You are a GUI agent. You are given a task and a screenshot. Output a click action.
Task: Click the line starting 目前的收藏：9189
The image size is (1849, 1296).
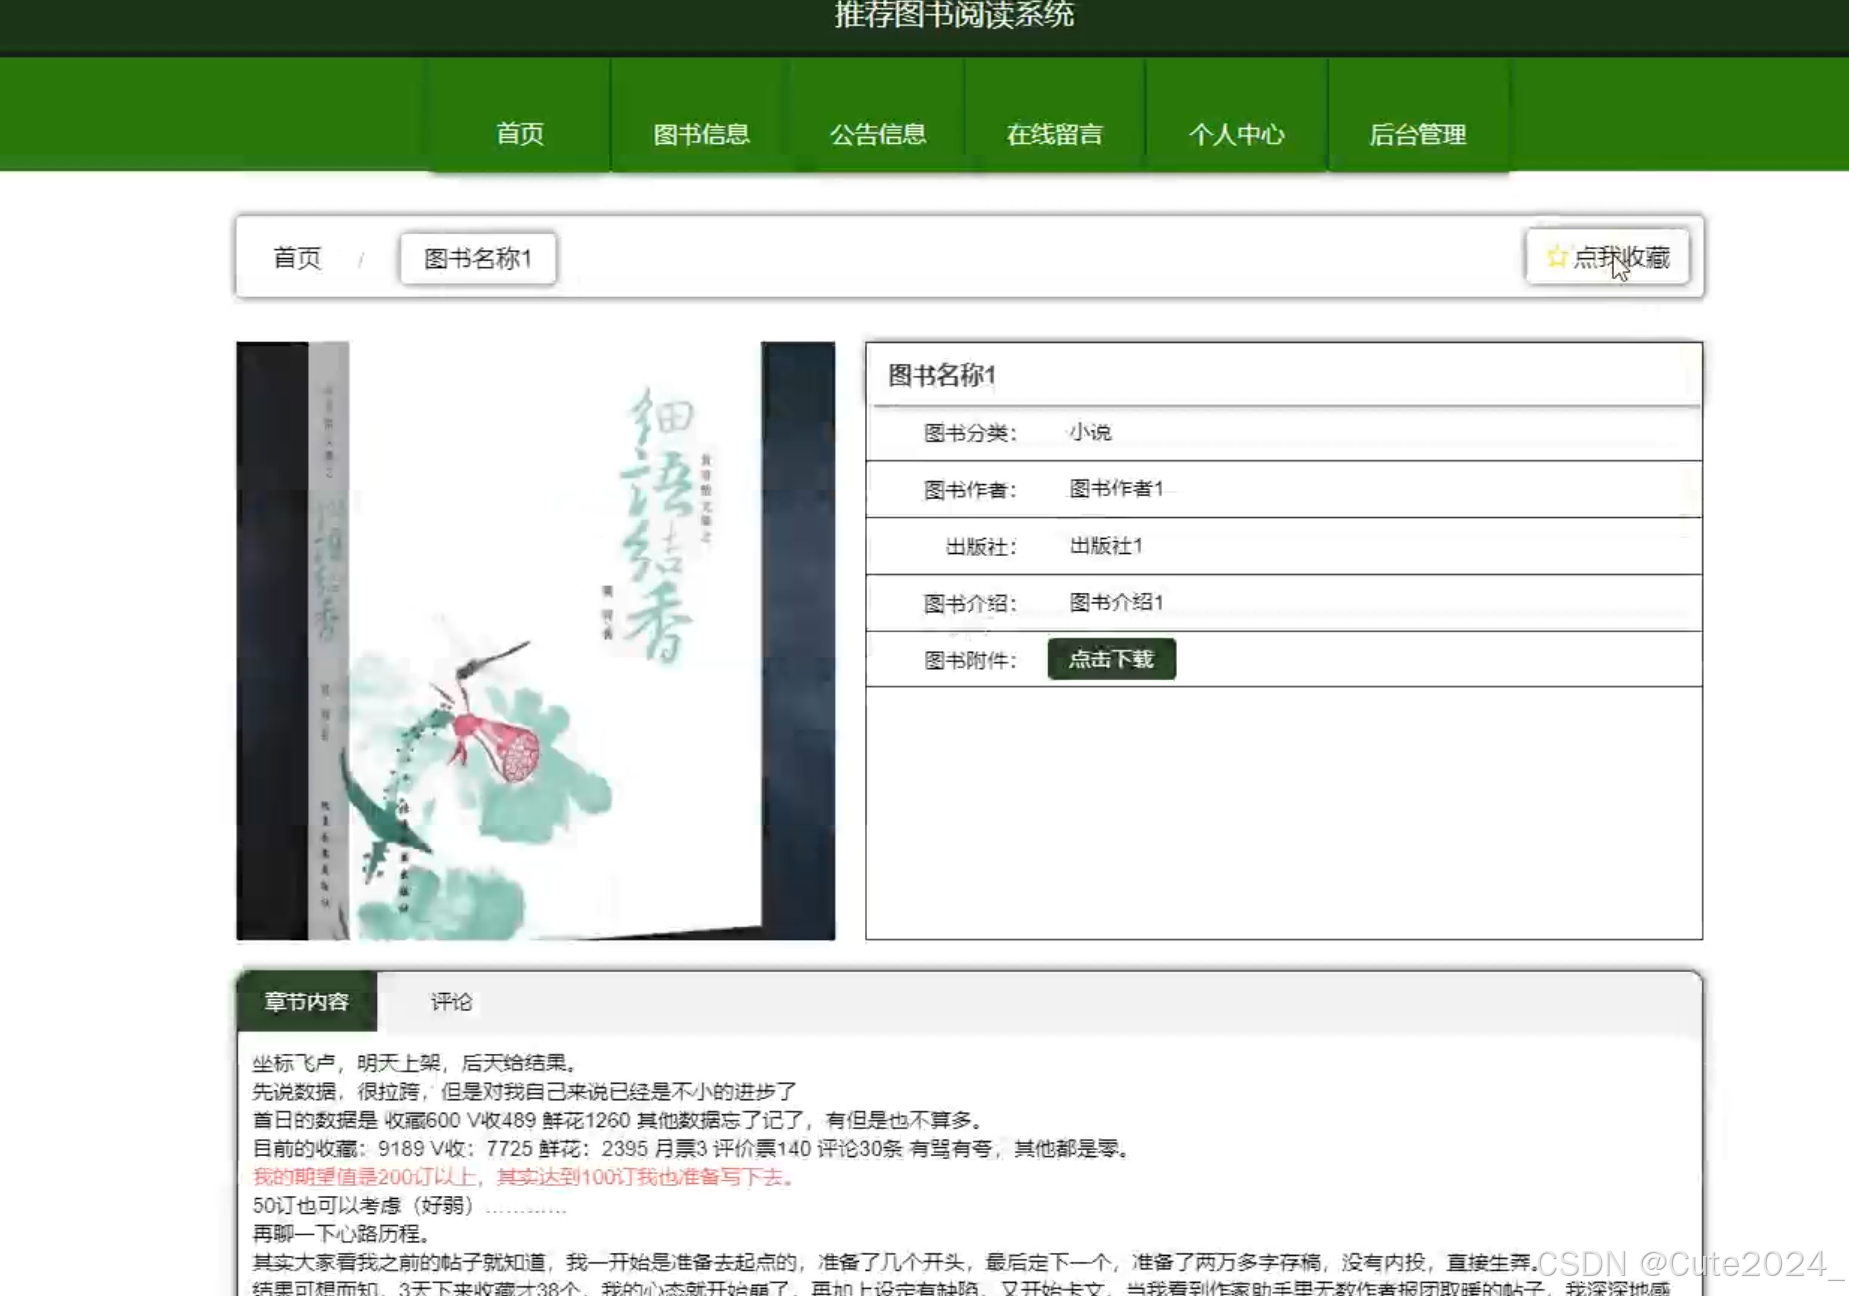[691, 1148]
